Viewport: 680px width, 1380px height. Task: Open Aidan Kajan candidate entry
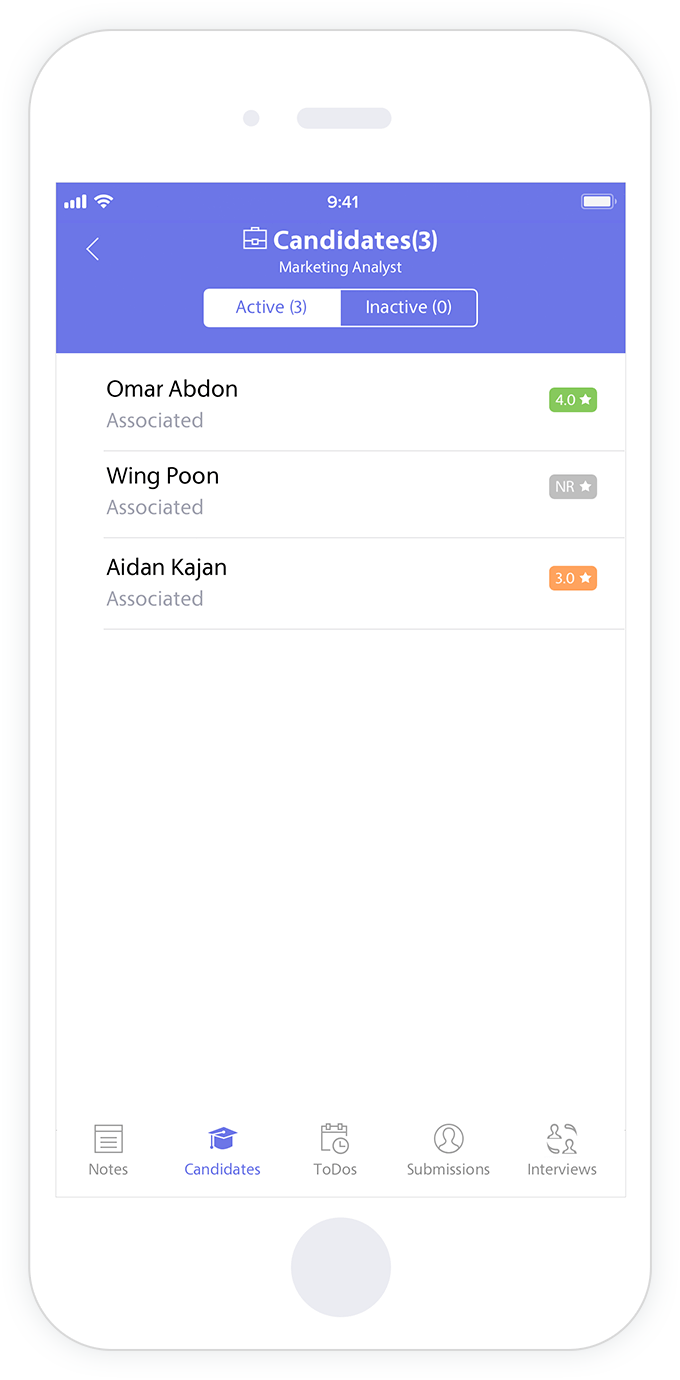point(364,584)
